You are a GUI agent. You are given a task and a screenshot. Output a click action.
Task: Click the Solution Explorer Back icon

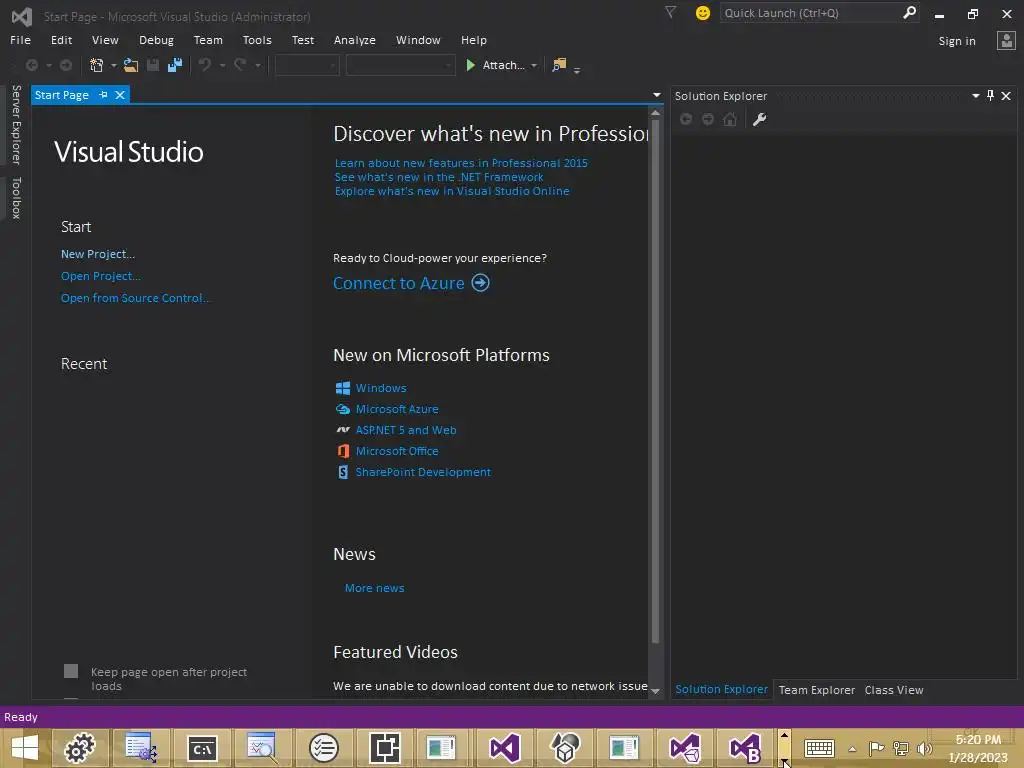tap(686, 119)
